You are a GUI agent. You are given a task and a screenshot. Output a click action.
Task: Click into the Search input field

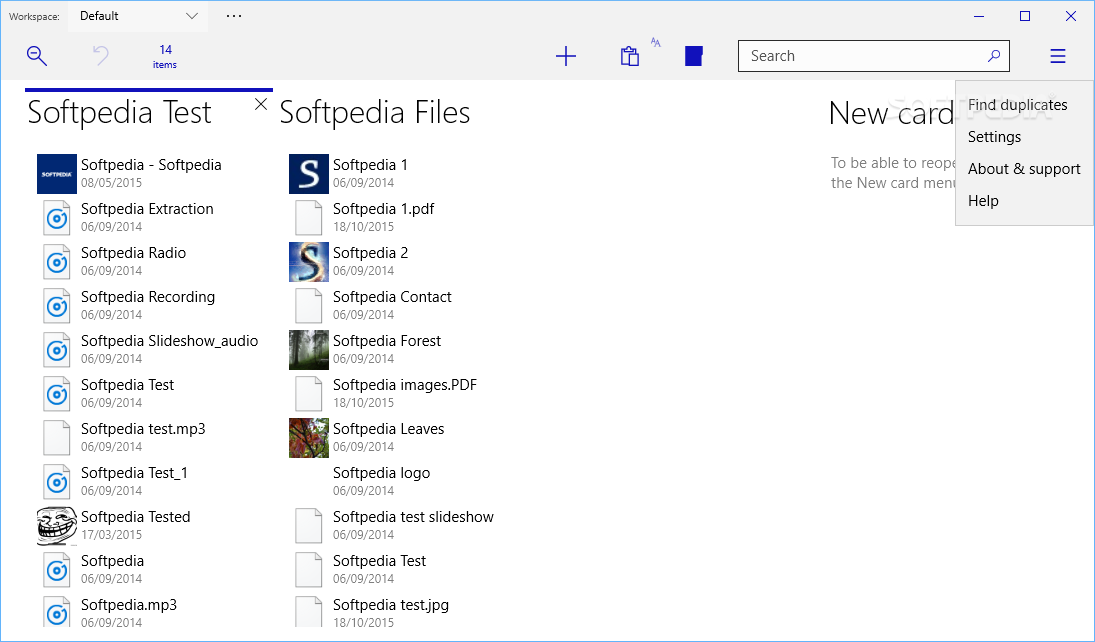point(874,56)
